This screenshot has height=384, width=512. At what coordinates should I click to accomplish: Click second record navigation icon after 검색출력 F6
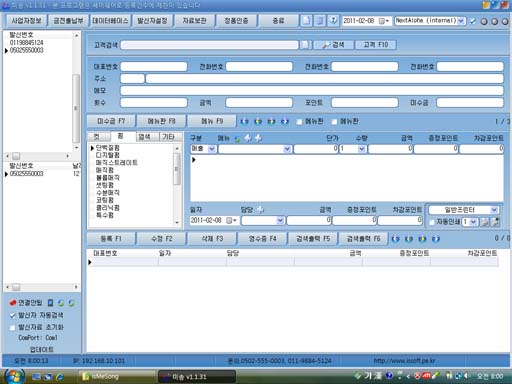pyautogui.click(x=409, y=239)
